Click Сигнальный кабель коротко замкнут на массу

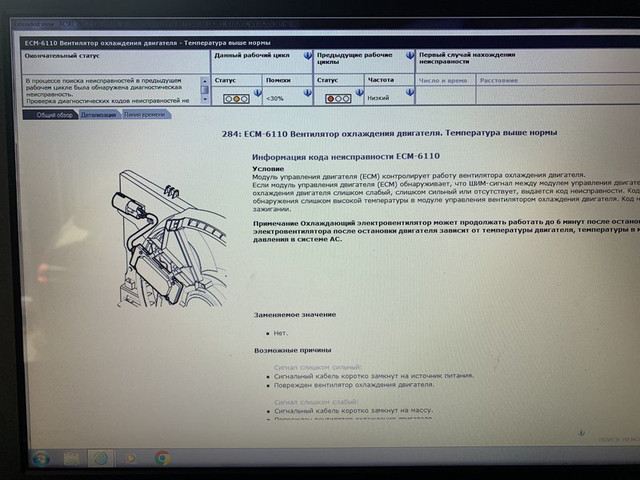tap(353, 410)
